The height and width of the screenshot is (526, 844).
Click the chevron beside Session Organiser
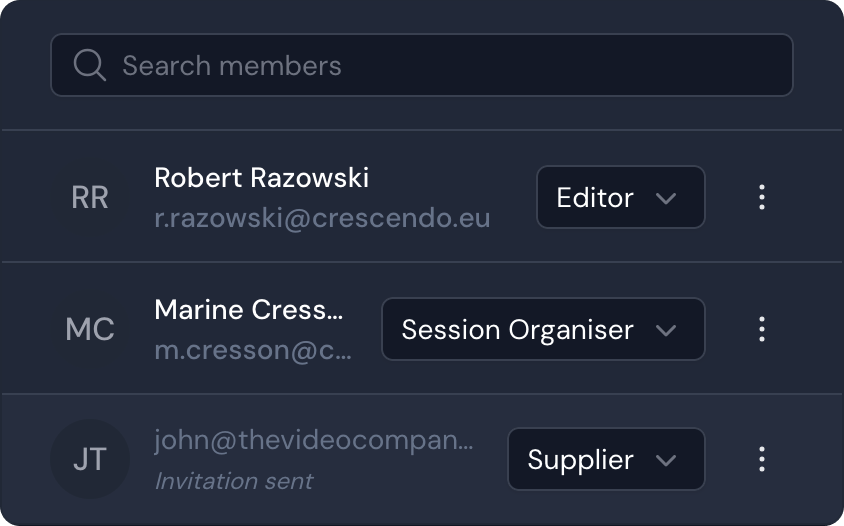click(666, 330)
